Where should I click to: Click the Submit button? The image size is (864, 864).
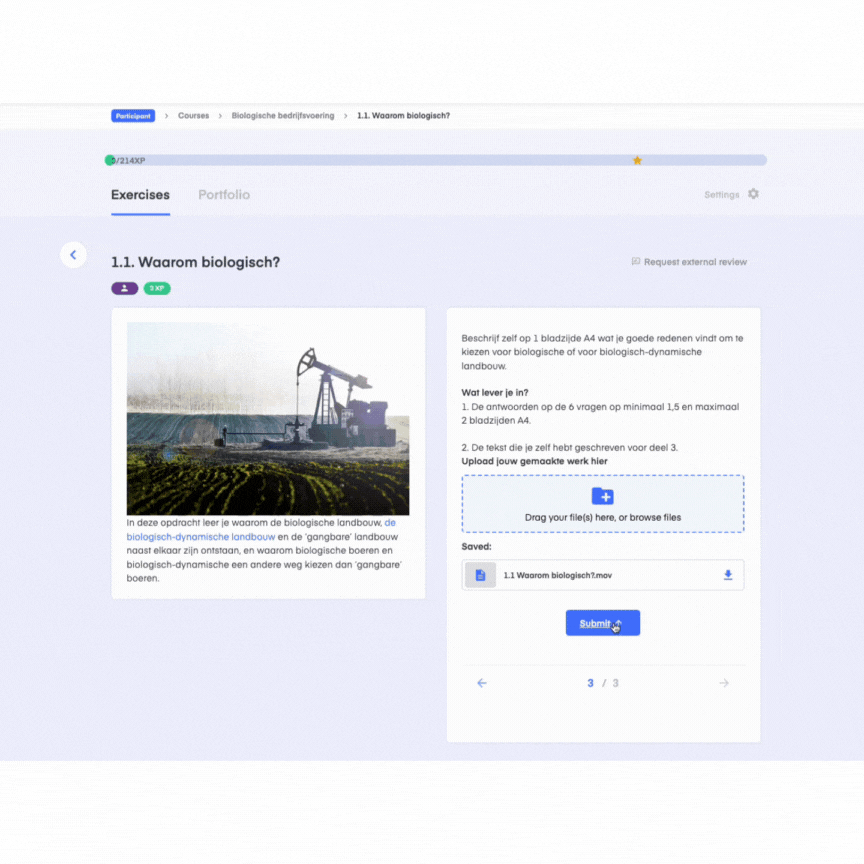pyautogui.click(x=603, y=623)
